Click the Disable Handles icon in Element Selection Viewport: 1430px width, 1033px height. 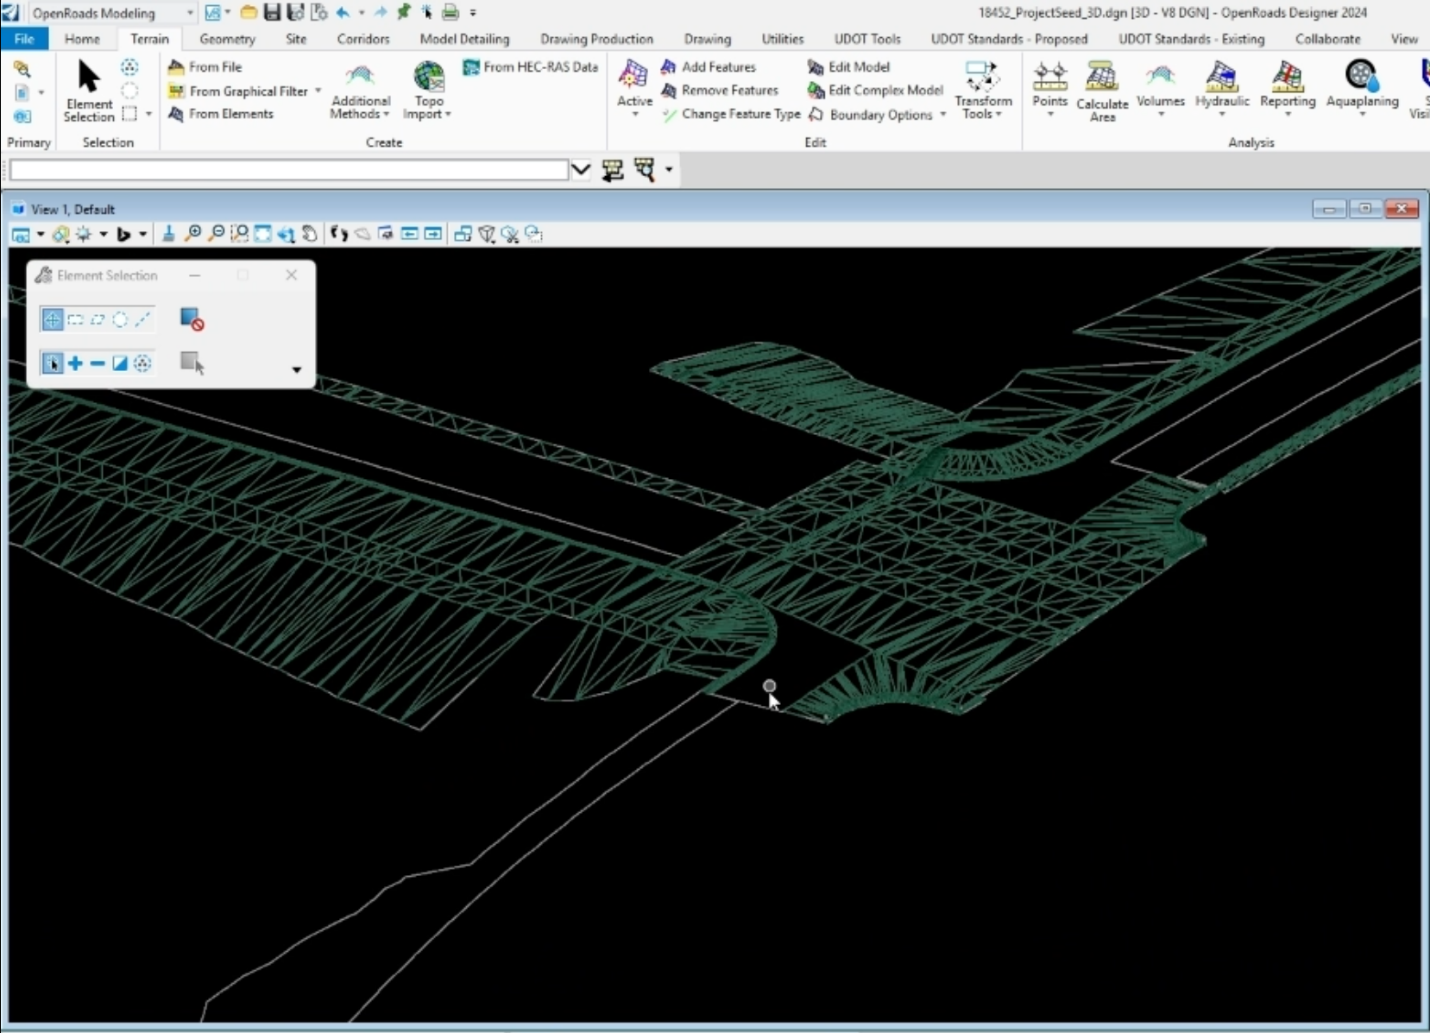point(192,320)
